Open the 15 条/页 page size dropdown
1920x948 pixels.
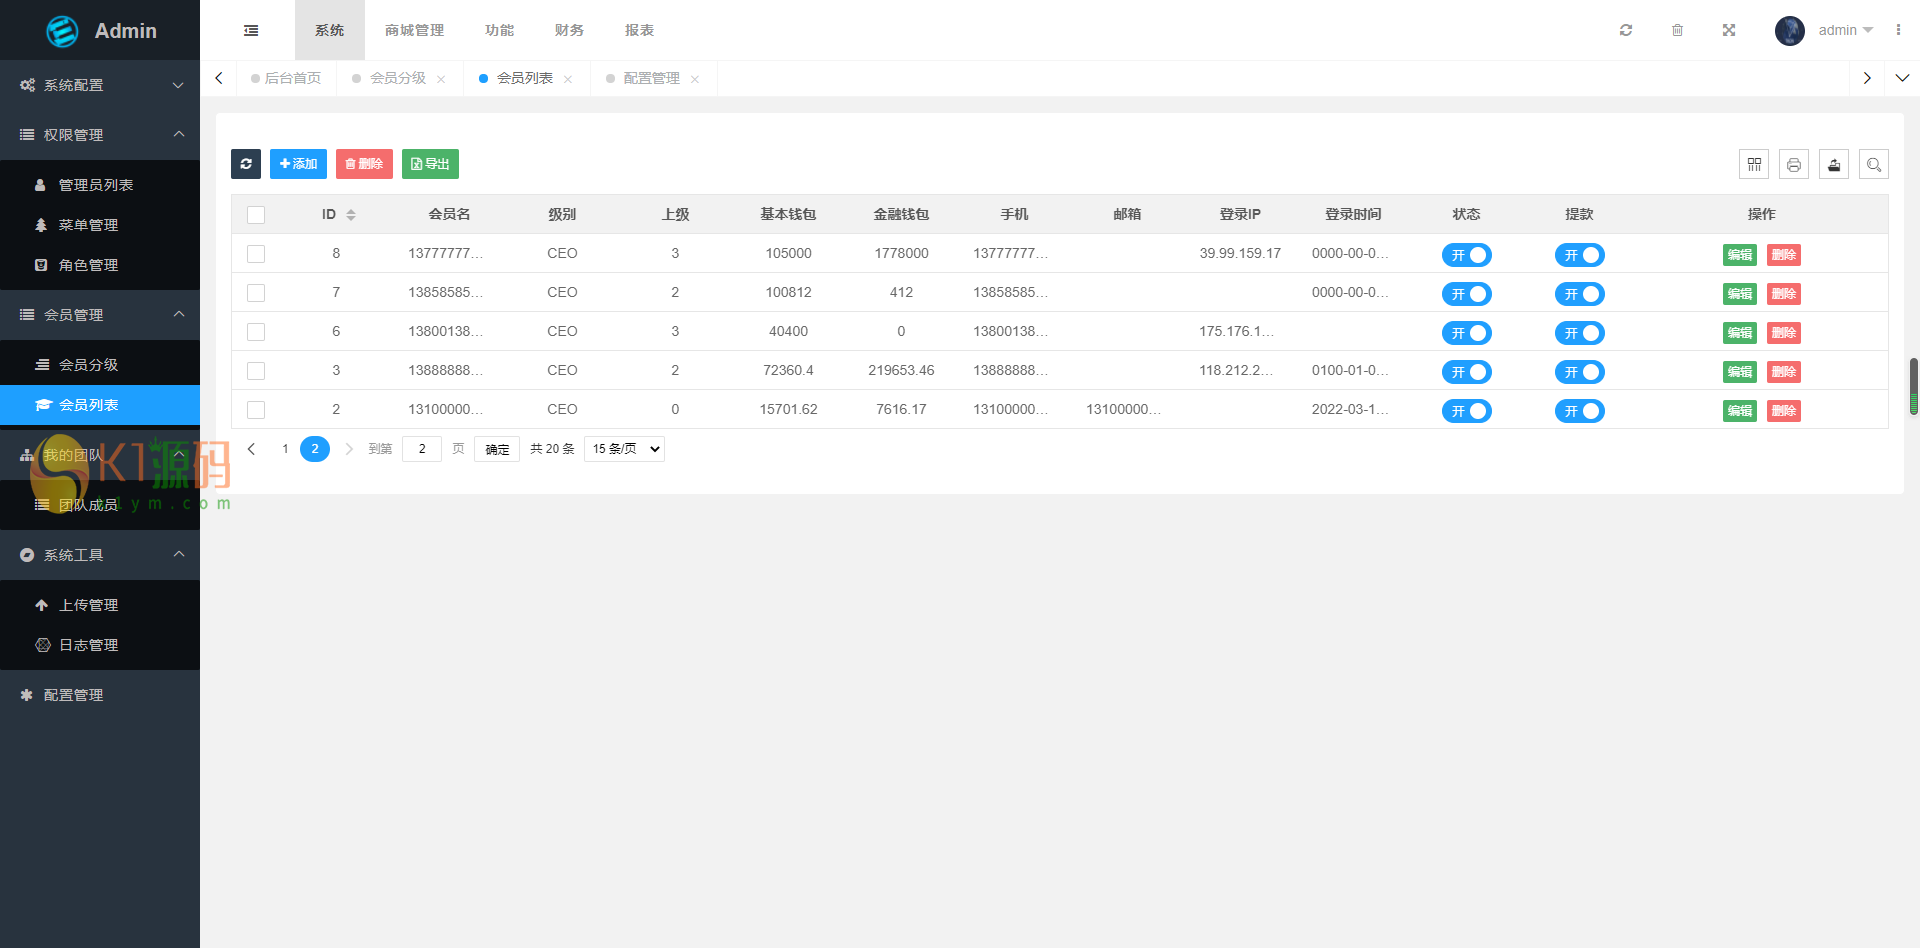coord(624,449)
